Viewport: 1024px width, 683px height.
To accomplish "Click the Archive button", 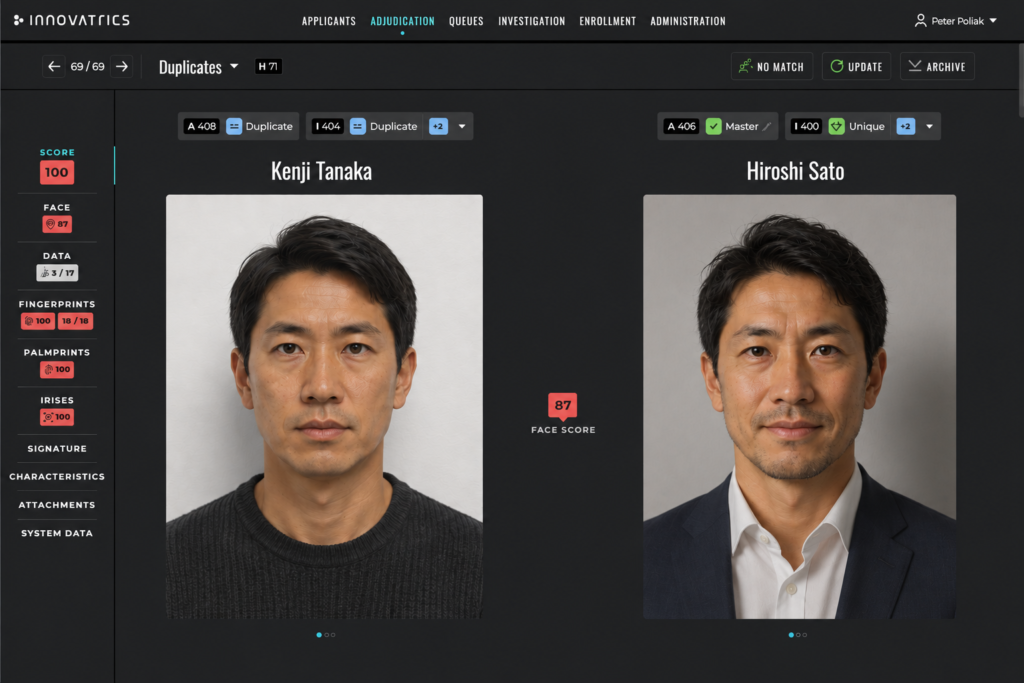I will [x=937, y=67].
